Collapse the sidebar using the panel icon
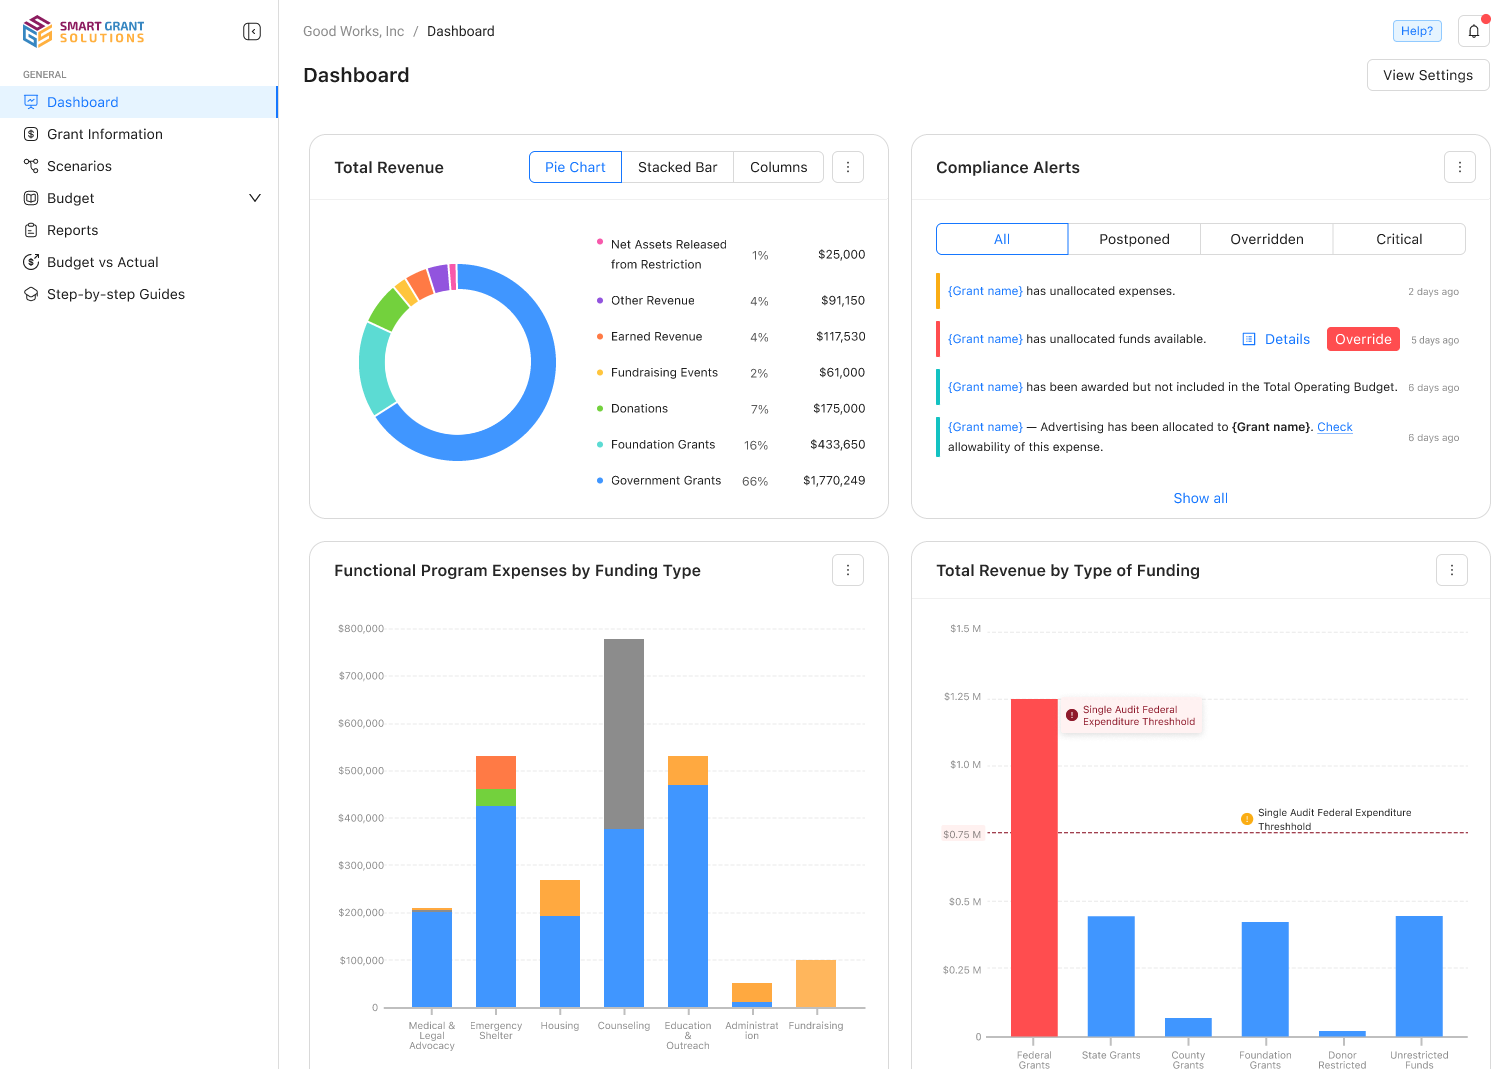The image size is (1497, 1069). coord(252,32)
